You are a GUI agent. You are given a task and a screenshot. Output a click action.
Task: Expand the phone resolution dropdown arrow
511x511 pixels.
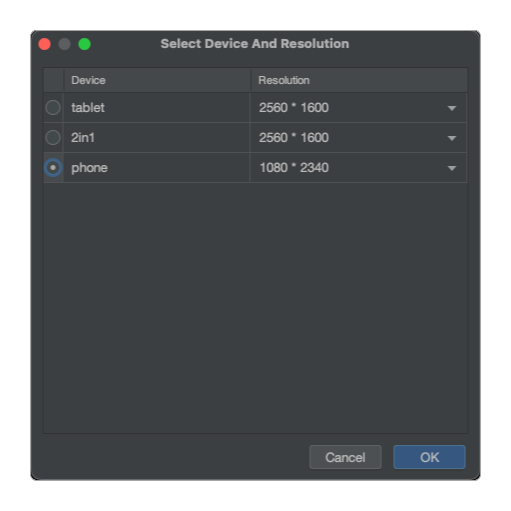pyautogui.click(x=452, y=168)
